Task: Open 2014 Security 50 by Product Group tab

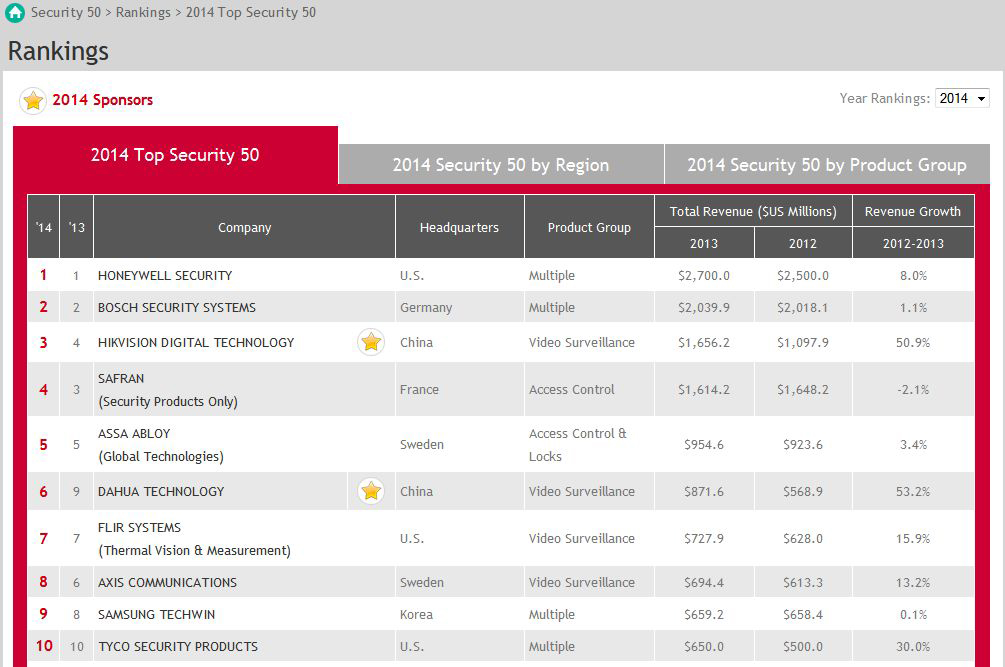Action: (827, 165)
